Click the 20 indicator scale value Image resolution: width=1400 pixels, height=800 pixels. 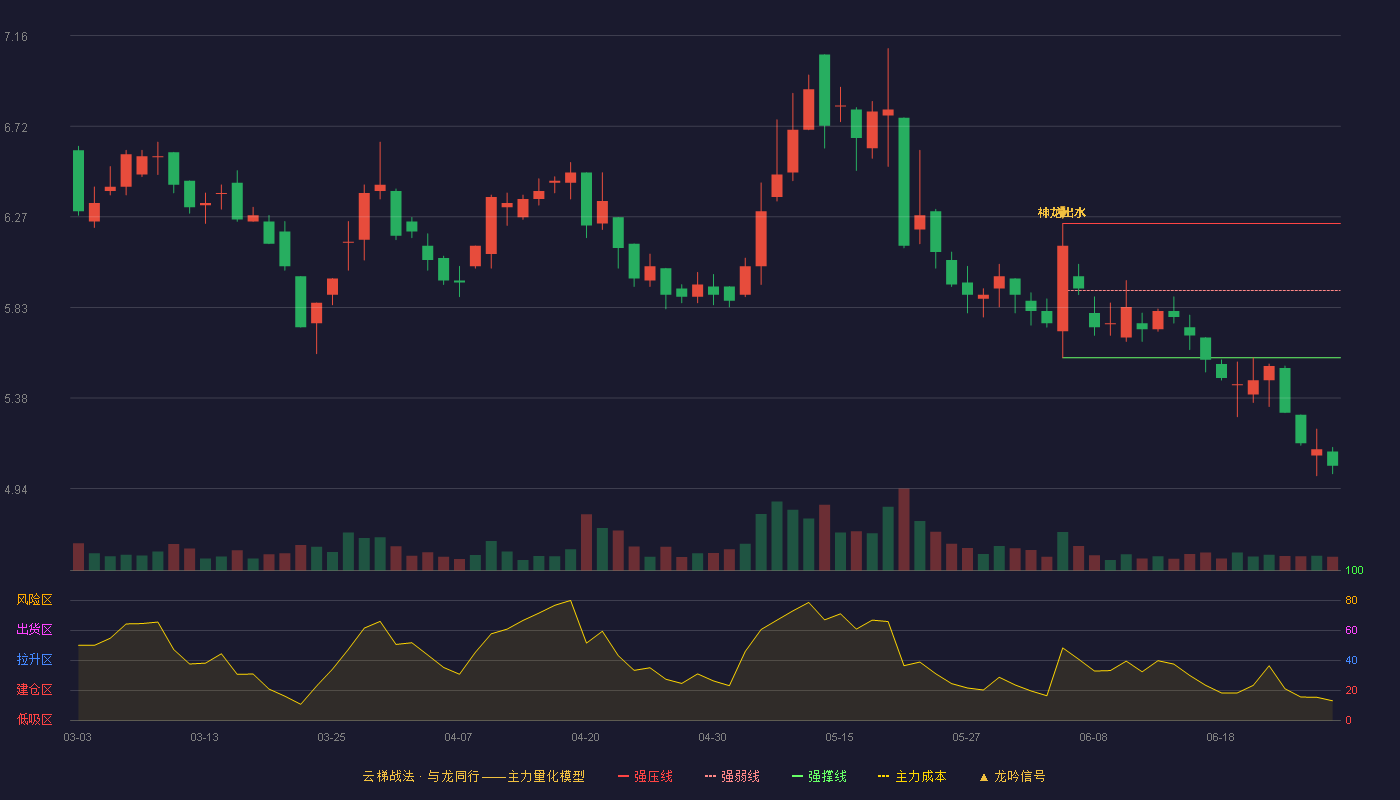(1351, 690)
